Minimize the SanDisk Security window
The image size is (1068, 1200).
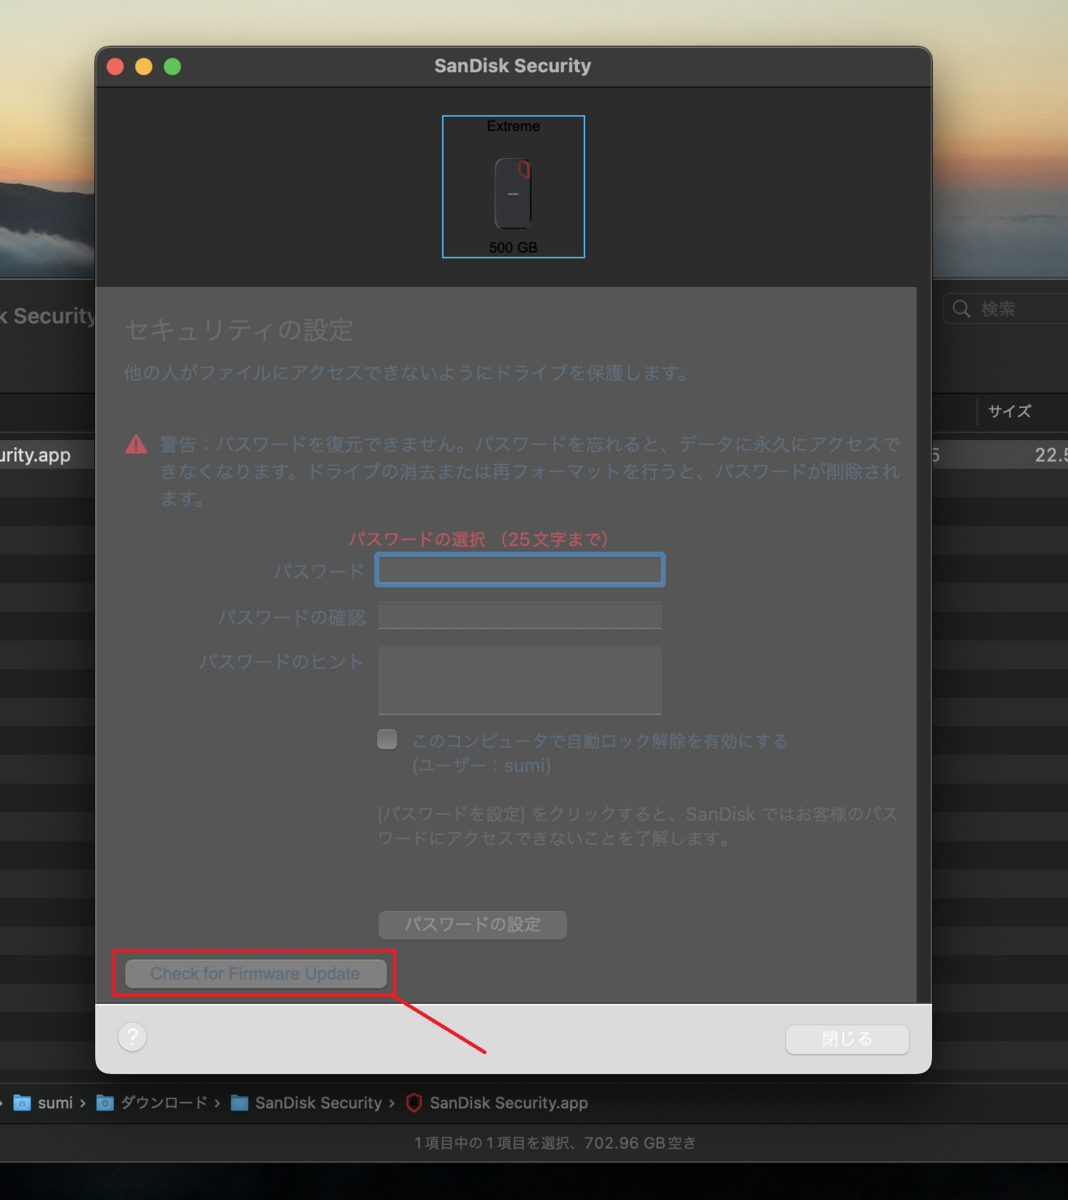click(144, 66)
